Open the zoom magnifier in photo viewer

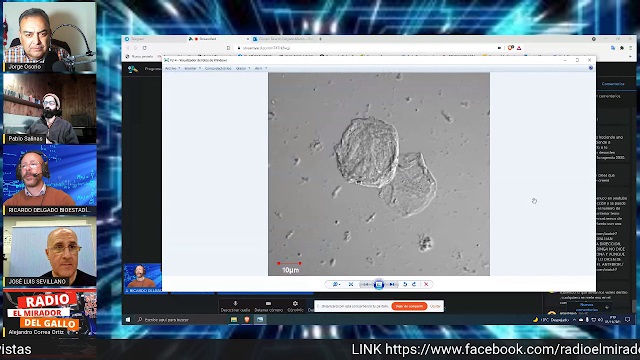tap(336, 284)
